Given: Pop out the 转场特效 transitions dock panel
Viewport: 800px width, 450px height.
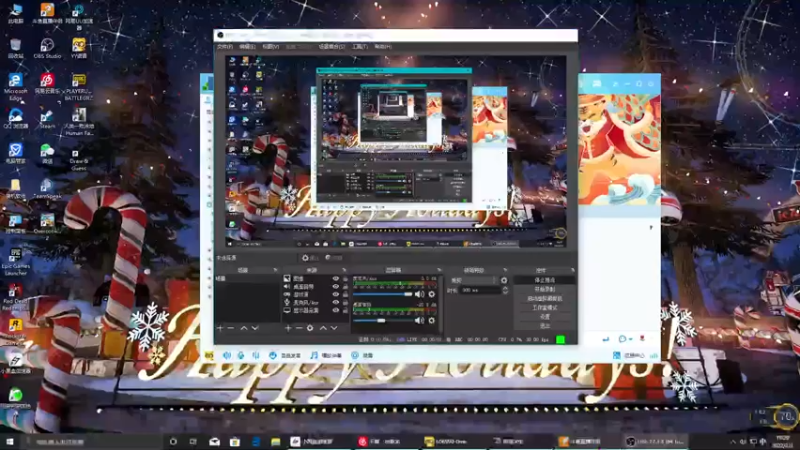Looking at the screenshot, I should (x=505, y=270).
